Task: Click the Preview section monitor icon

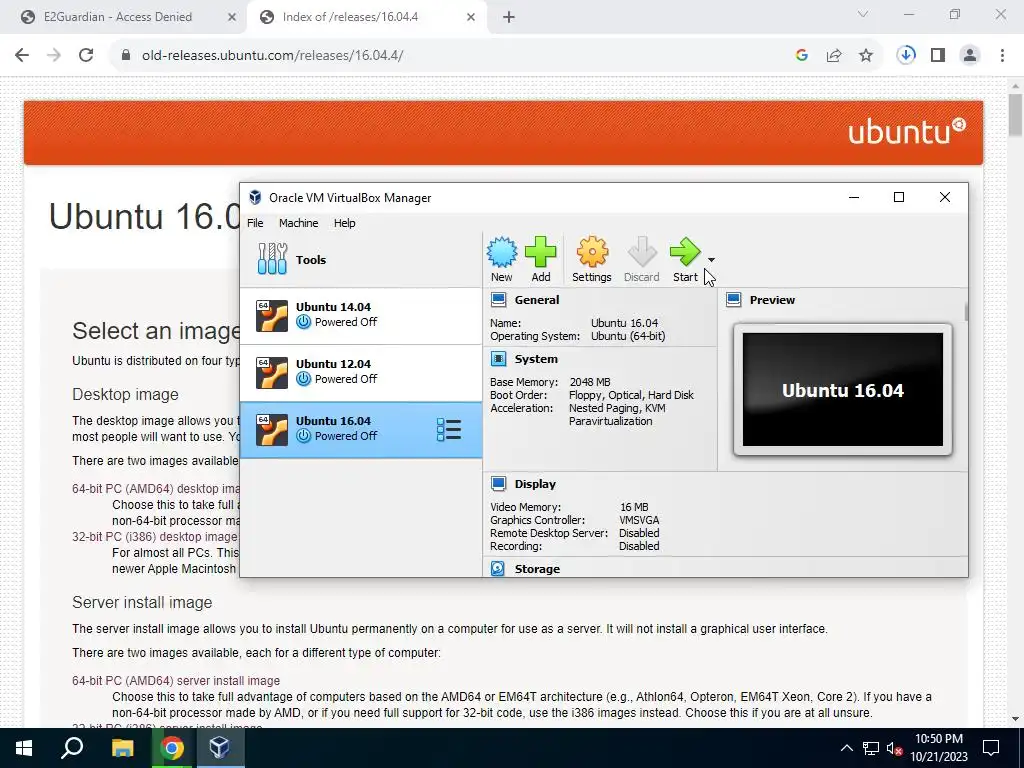Action: pyautogui.click(x=733, y=300)
